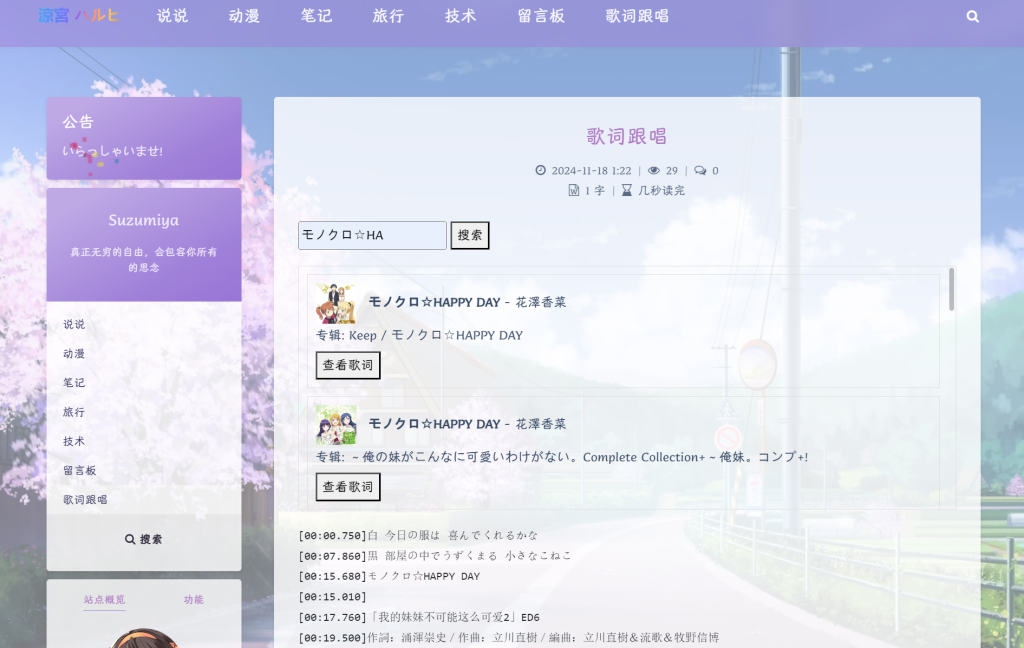Click the search results list scrollbar
1024x648 pixels.
click(x=951, y=290)
